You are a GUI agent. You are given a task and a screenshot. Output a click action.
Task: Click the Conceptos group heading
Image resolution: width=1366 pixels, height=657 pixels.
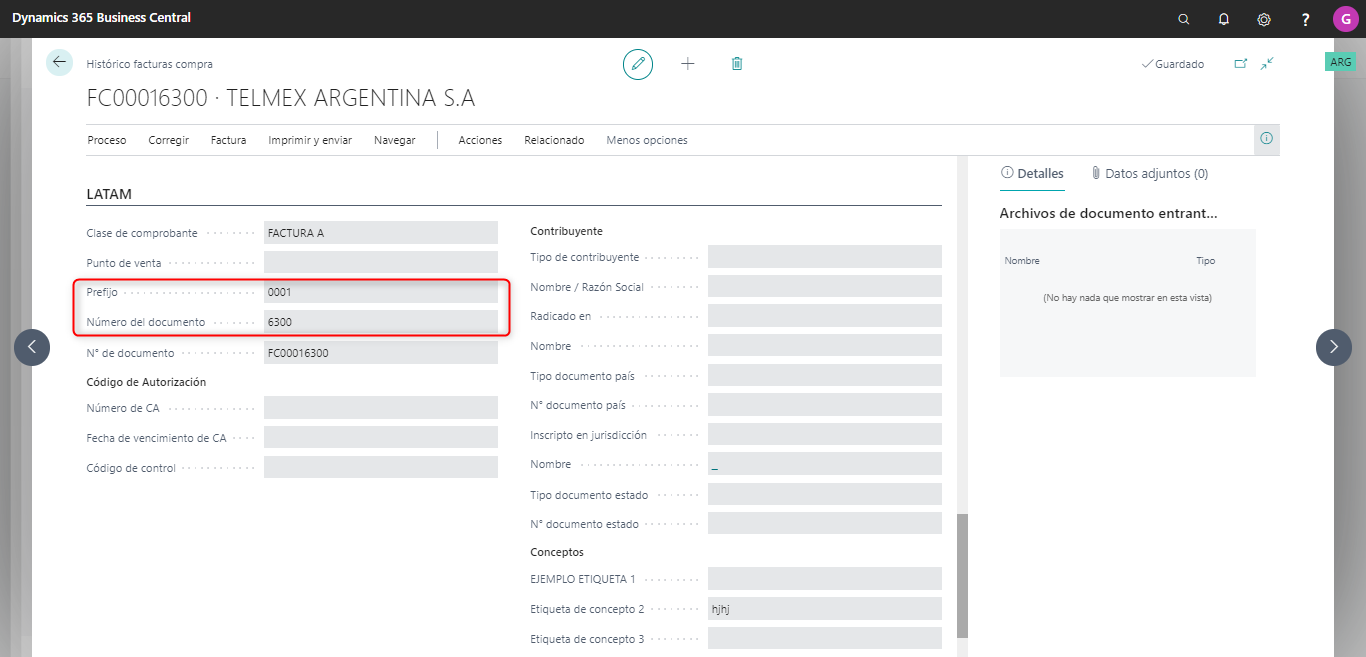(557, 552)
